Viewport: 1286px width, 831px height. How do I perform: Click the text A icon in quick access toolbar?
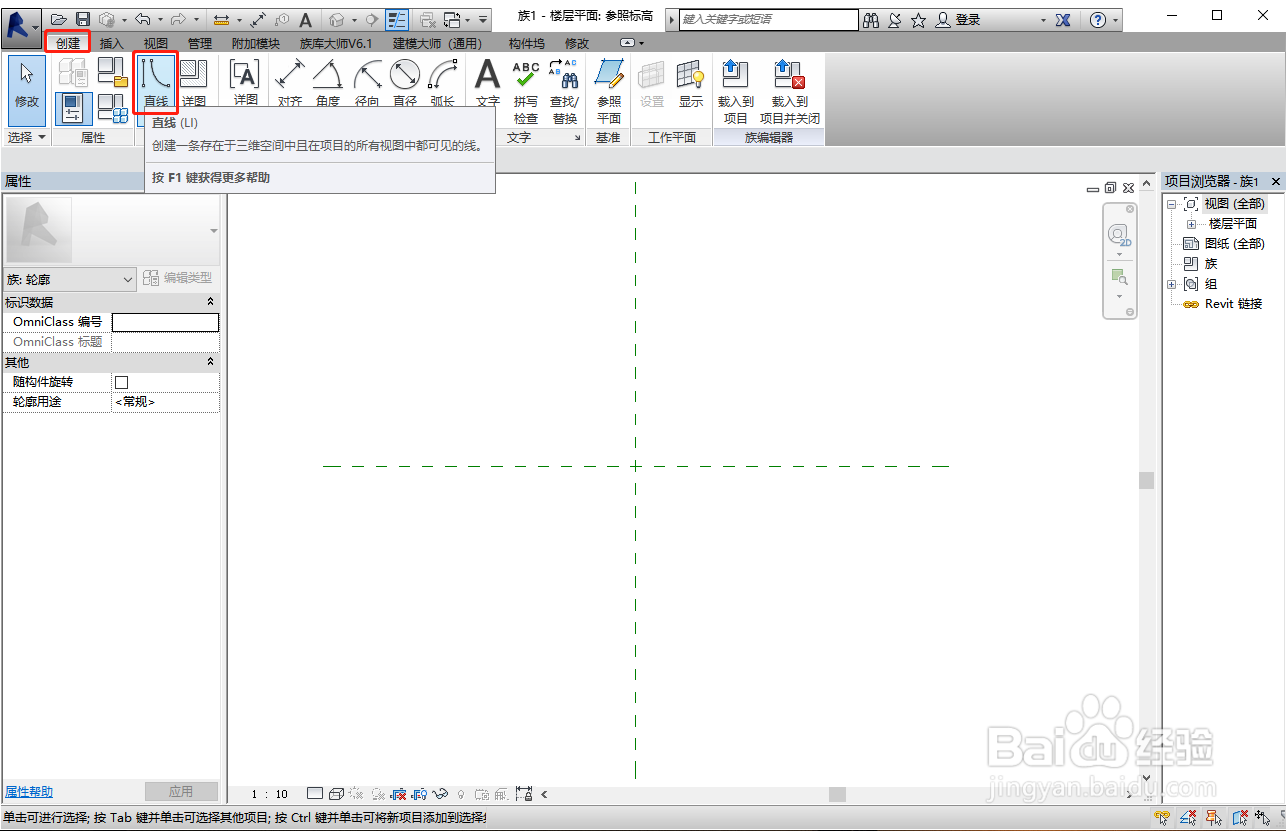point(306,19)
